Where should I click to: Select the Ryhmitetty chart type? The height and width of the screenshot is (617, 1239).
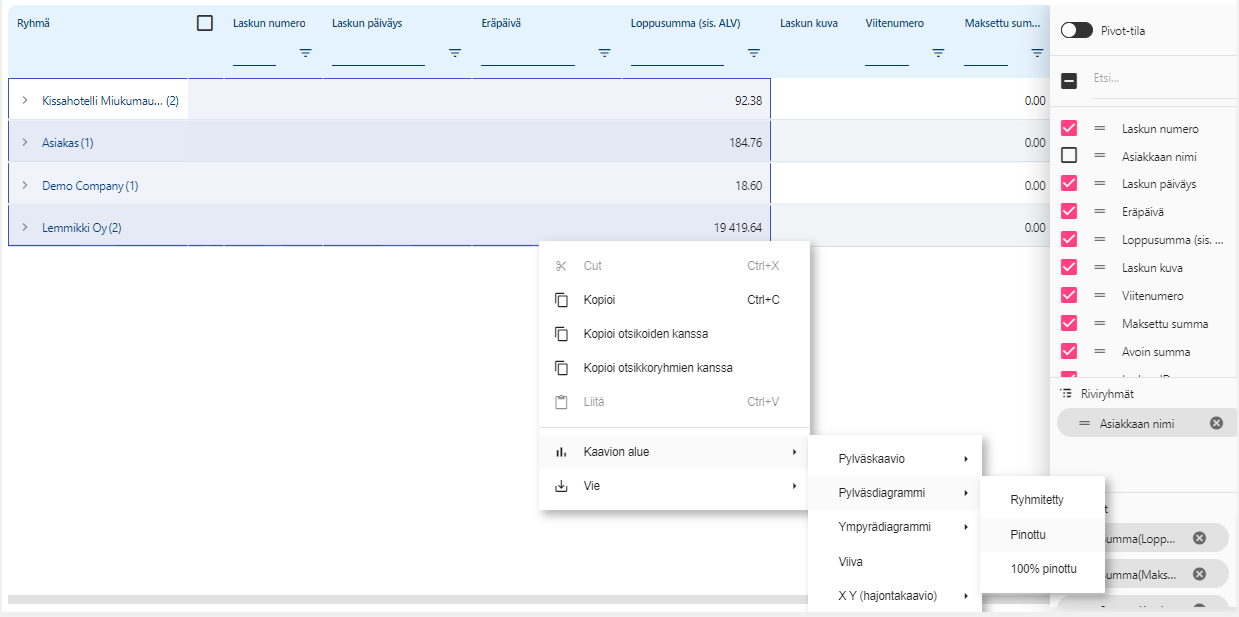click(1042, 500)
